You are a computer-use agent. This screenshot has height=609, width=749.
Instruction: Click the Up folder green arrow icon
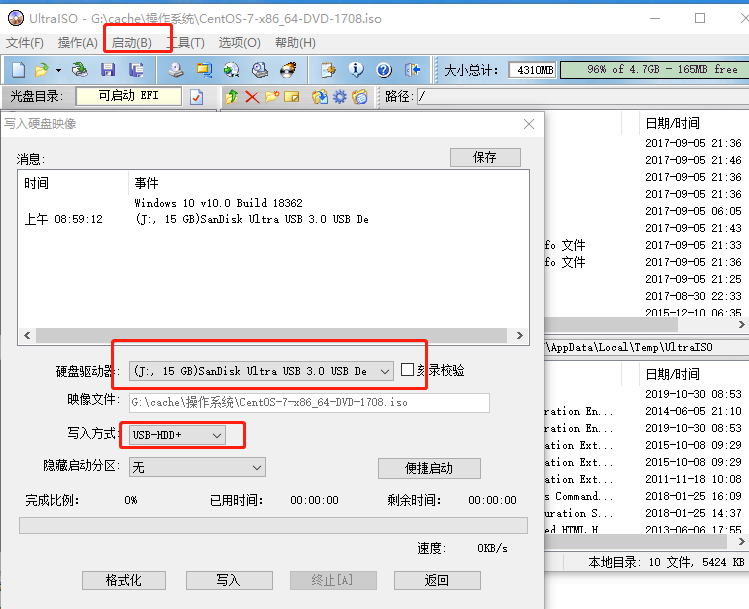coord(232,97)
